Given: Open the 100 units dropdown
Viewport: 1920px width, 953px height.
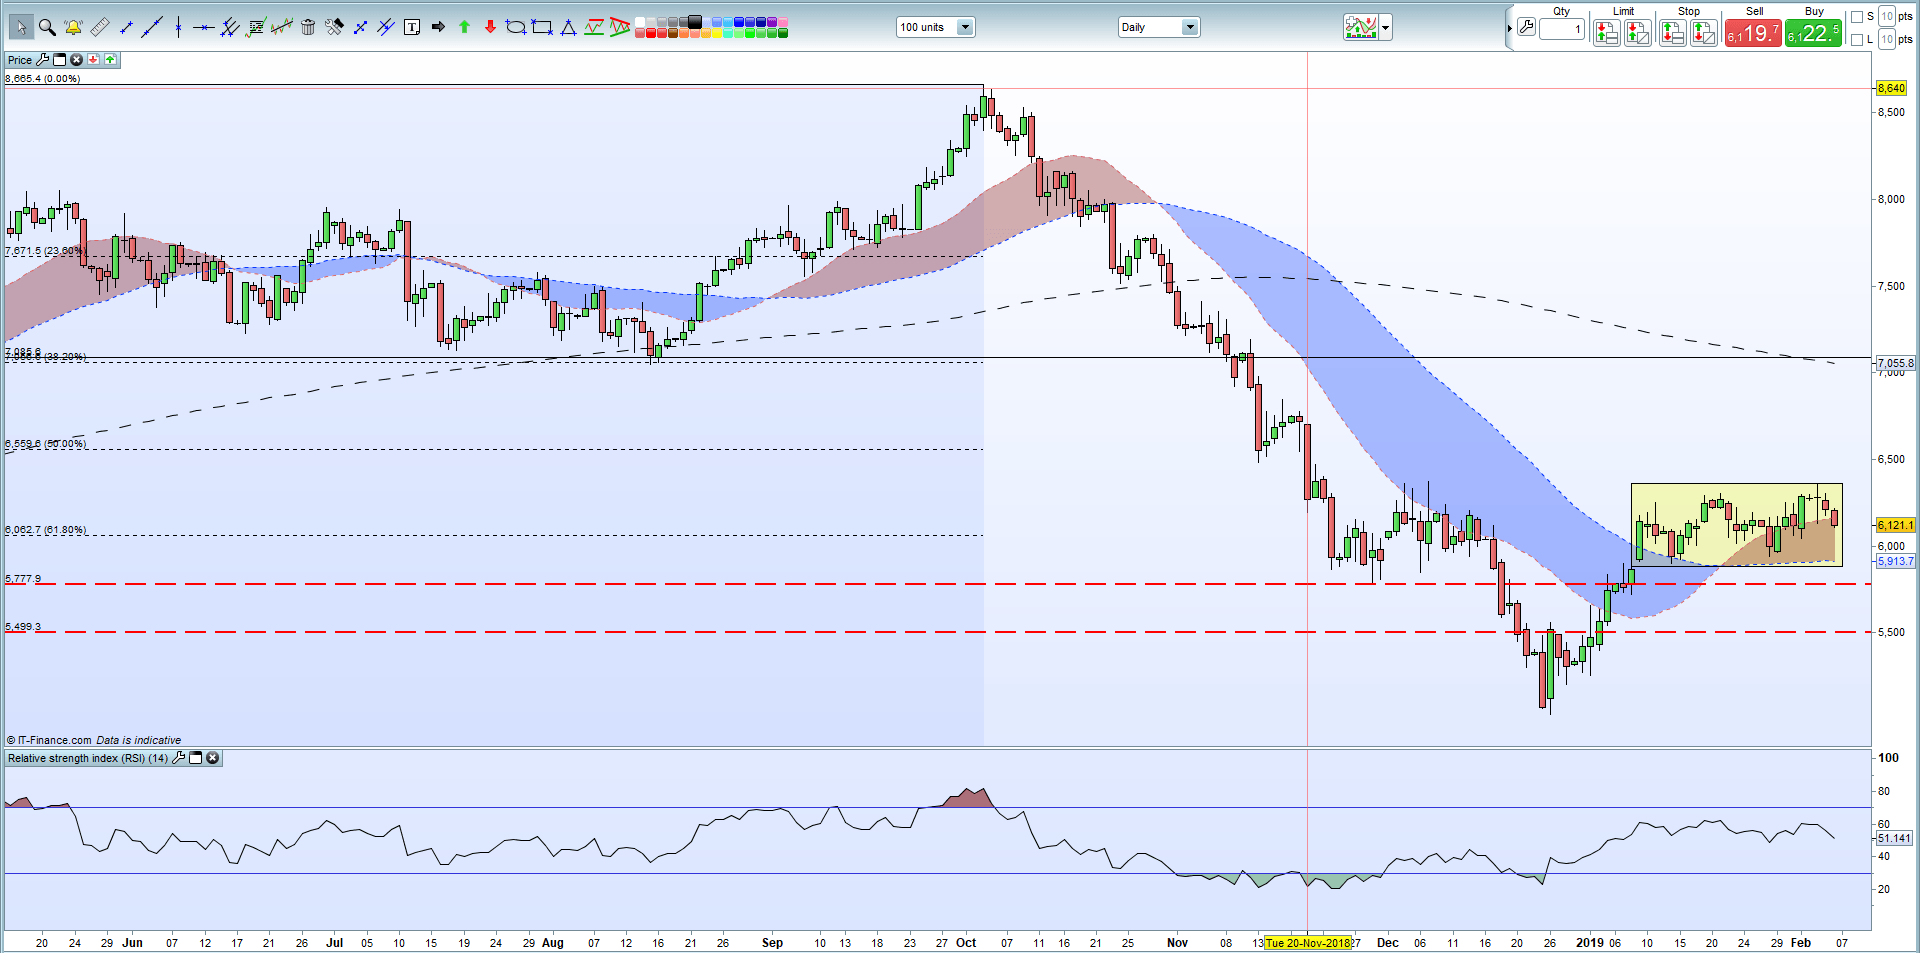Looking at the screenshot, I should point(935,27).
